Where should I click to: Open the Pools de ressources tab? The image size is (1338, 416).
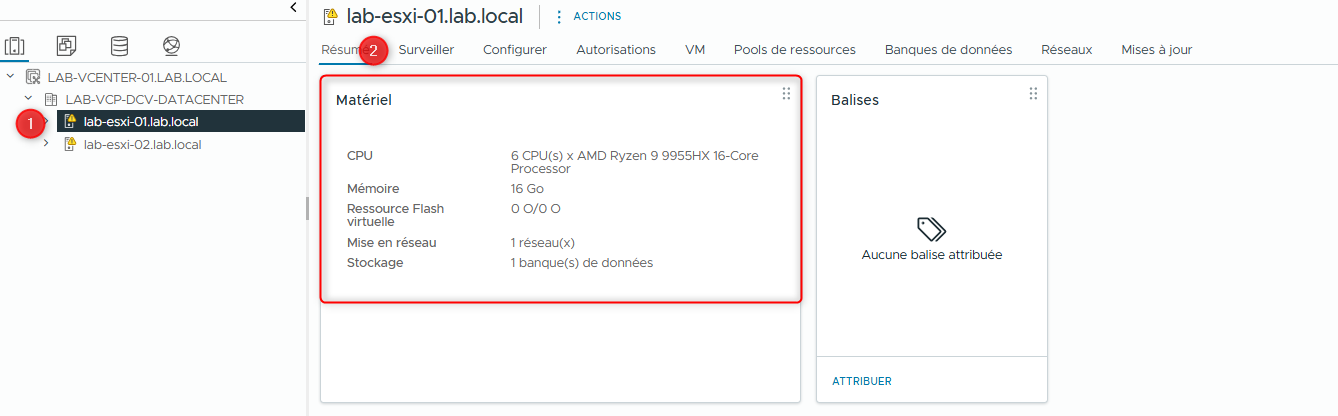pyautogui.click(x=795, y=49)
